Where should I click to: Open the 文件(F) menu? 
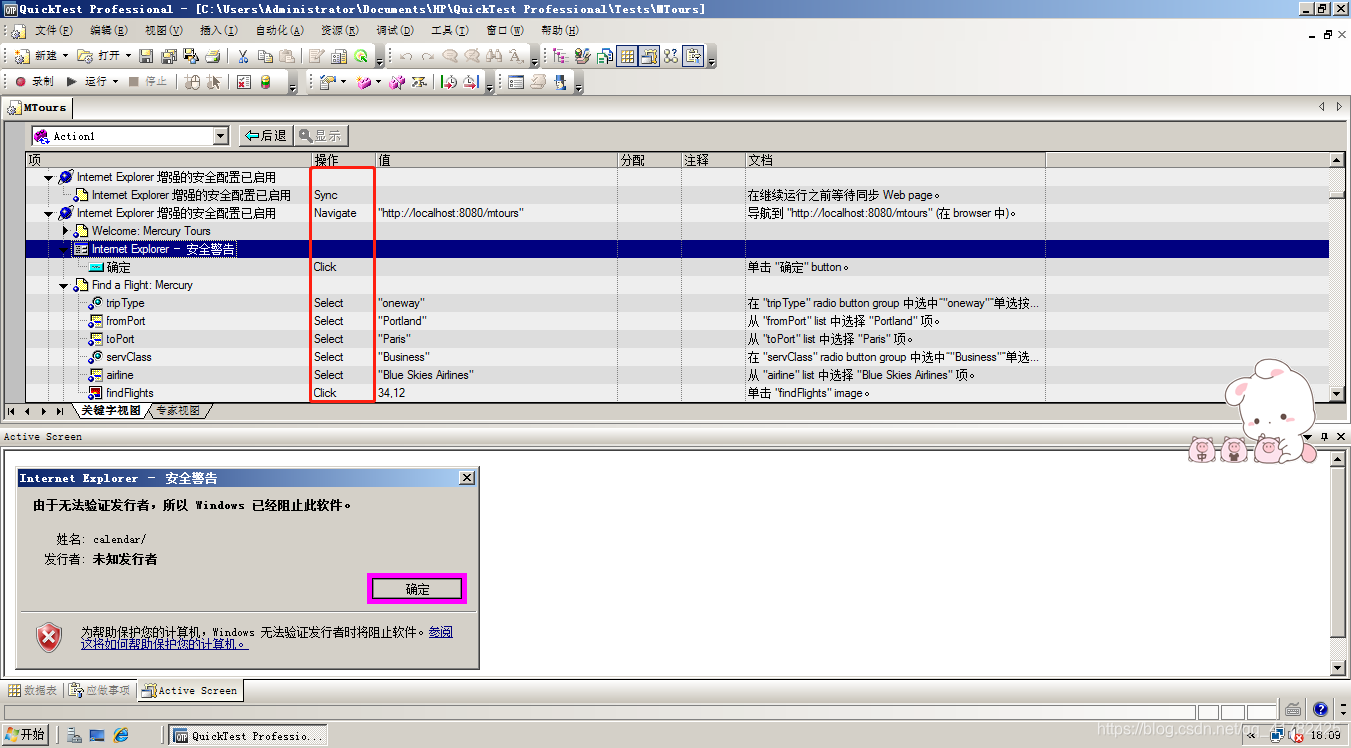tap(54, 31)
